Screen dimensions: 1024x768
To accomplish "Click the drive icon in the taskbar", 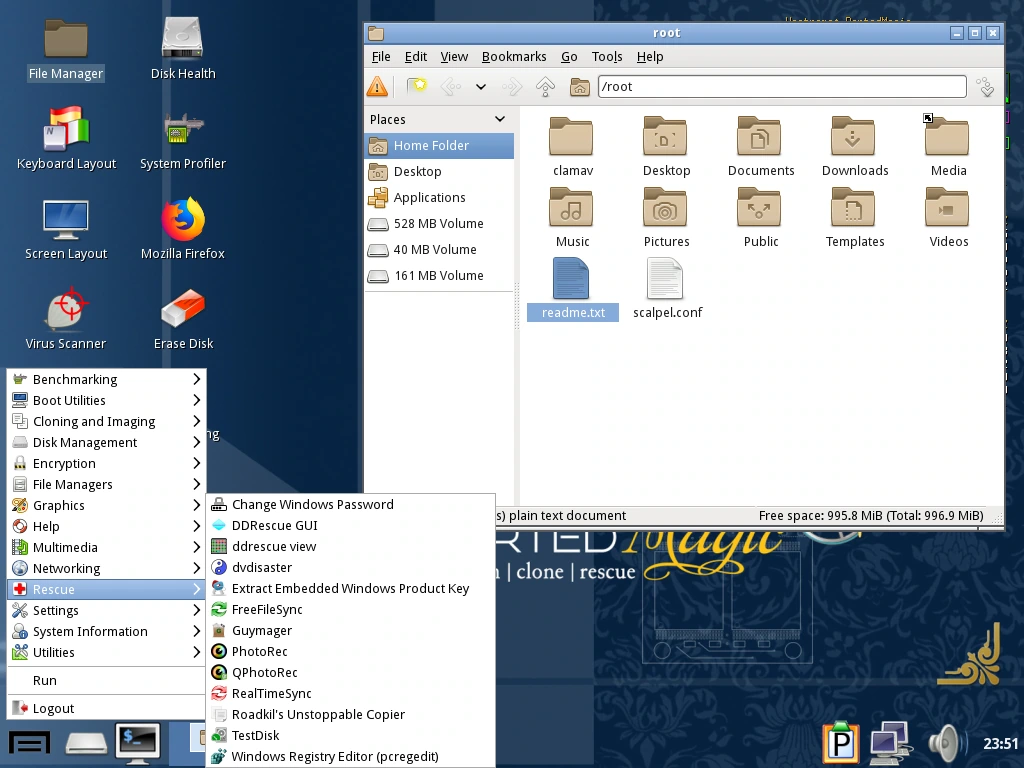I will pos(86,743).
